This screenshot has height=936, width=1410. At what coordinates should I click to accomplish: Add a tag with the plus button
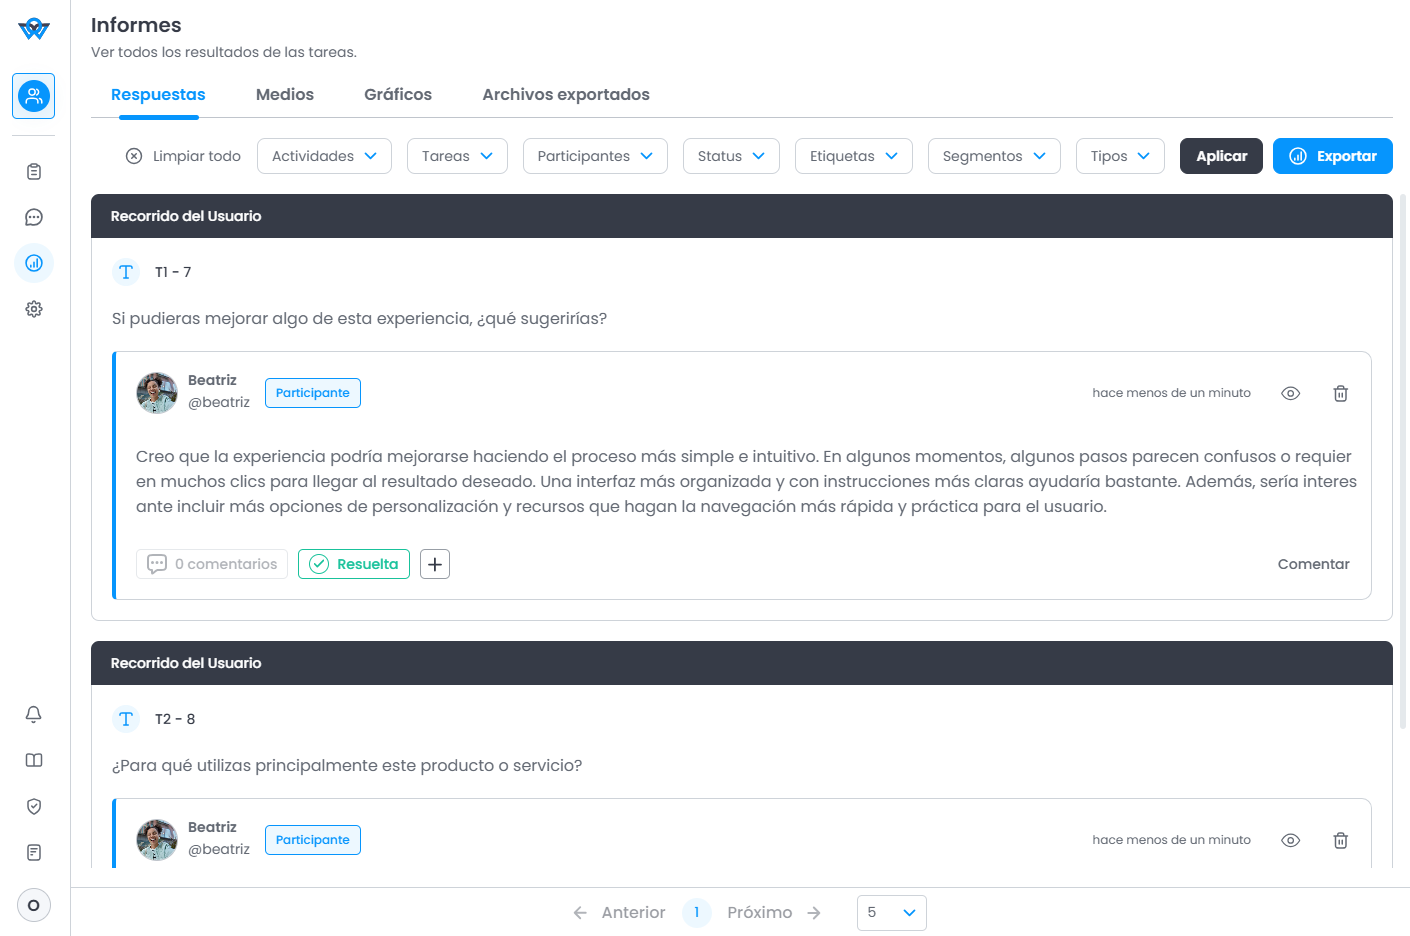point(435,564)
